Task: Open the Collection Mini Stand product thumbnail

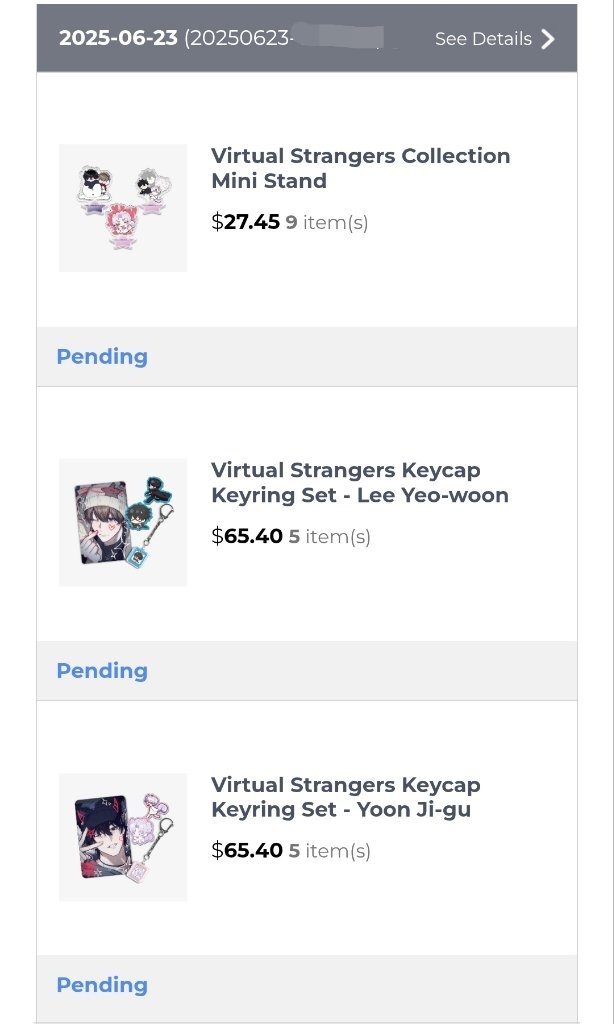Action: click(x=123, y=208)
